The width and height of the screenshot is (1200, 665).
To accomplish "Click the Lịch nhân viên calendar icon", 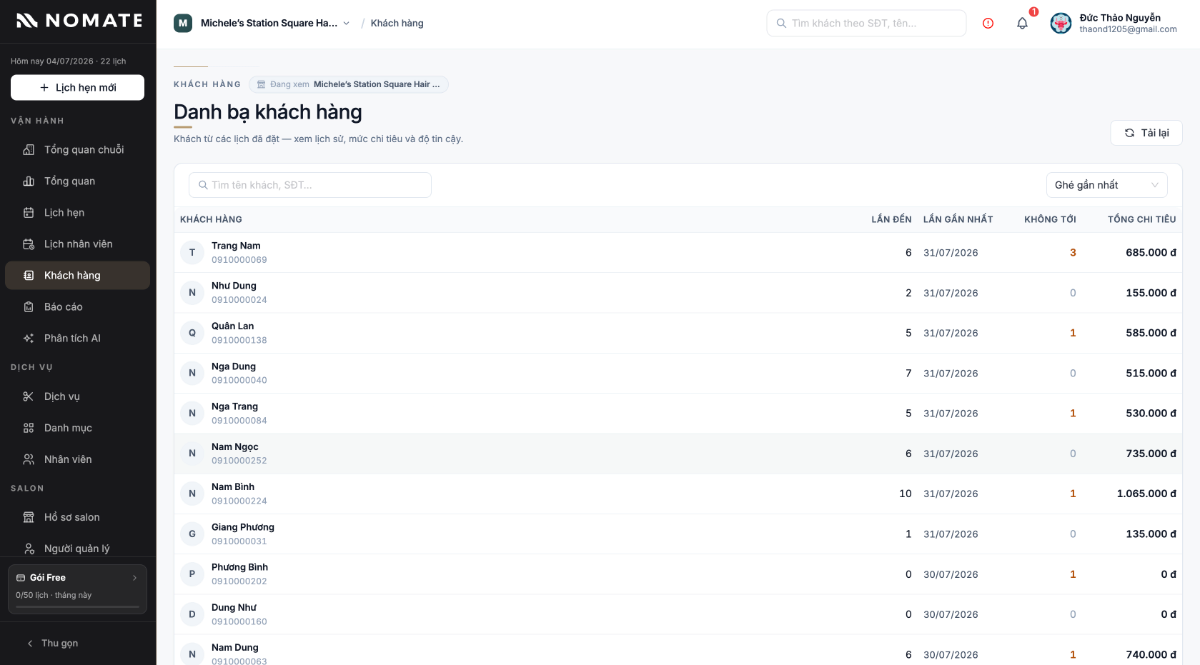I will (29, 244).
